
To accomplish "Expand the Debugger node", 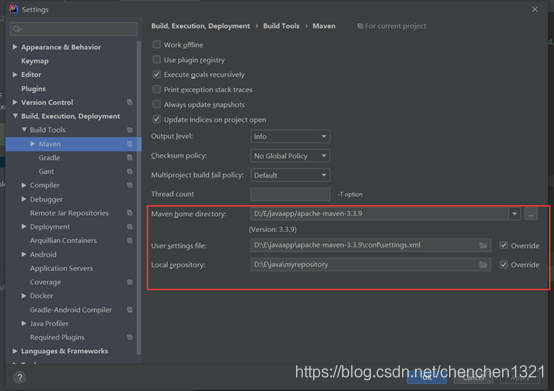I will [x=24, y=199].
